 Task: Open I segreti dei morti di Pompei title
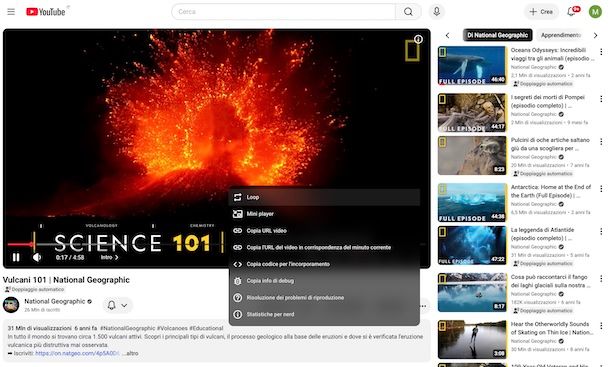pyautogui.click(x=548, y=101)
